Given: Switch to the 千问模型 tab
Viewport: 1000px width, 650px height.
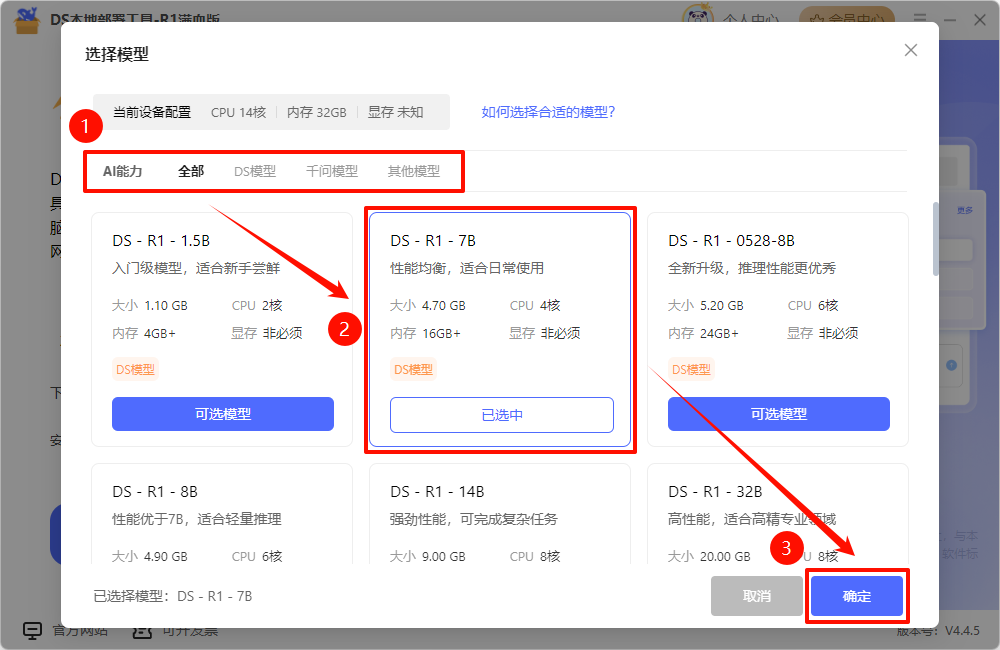Looking at the screenshot, I should point(332,171).
